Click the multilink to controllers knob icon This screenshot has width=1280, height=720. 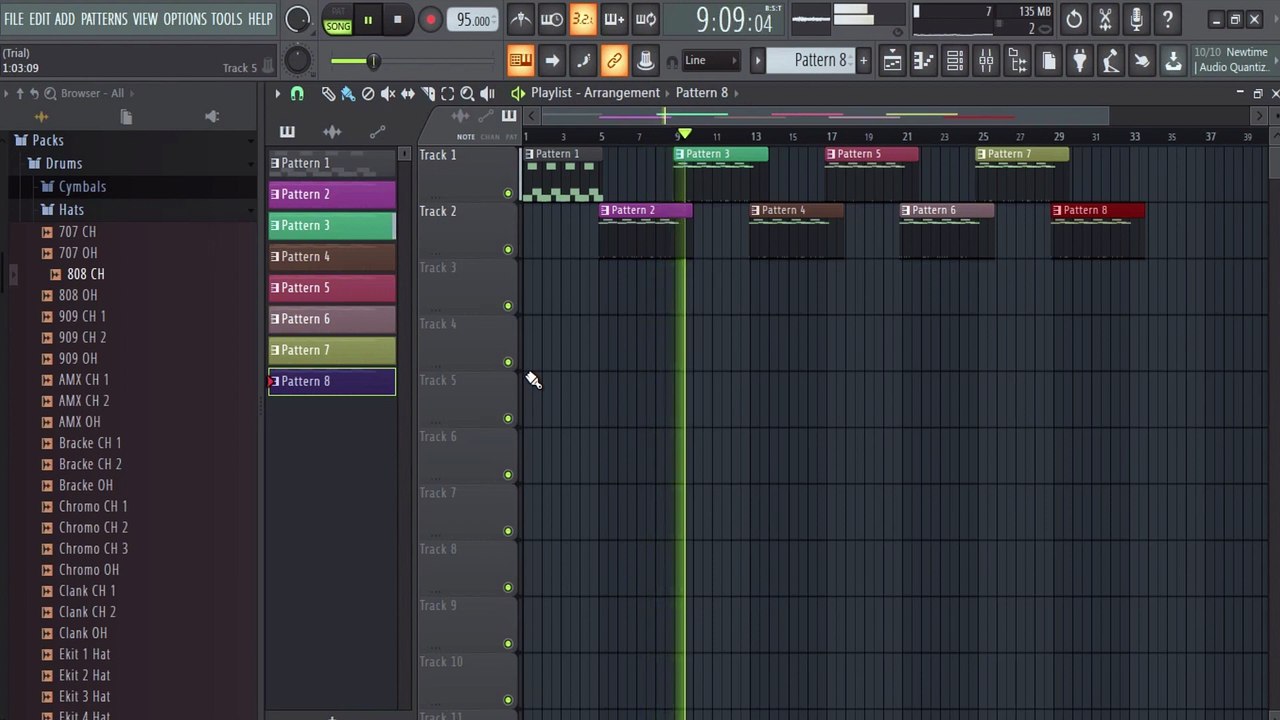coord(646,61)
